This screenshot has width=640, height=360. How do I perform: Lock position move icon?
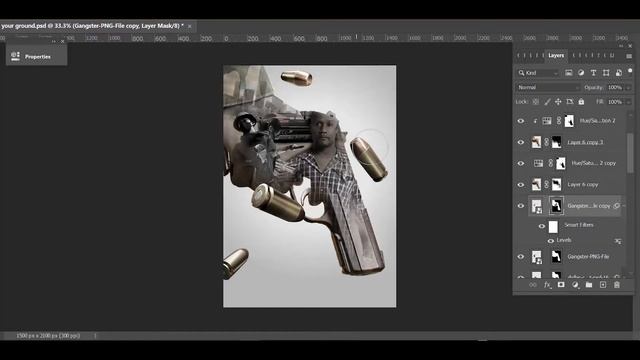tap(558, 102)
